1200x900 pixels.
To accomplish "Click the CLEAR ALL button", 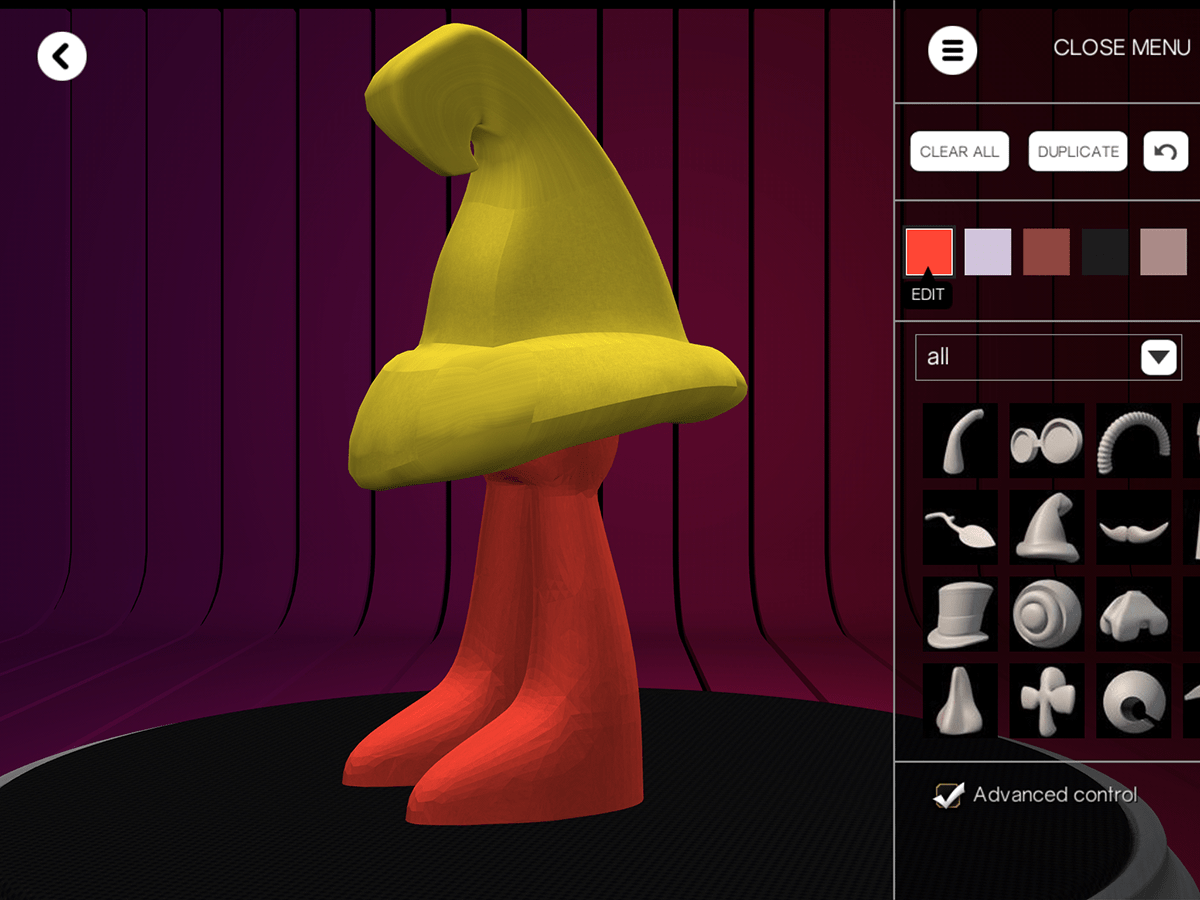I will tap(959, 152).
